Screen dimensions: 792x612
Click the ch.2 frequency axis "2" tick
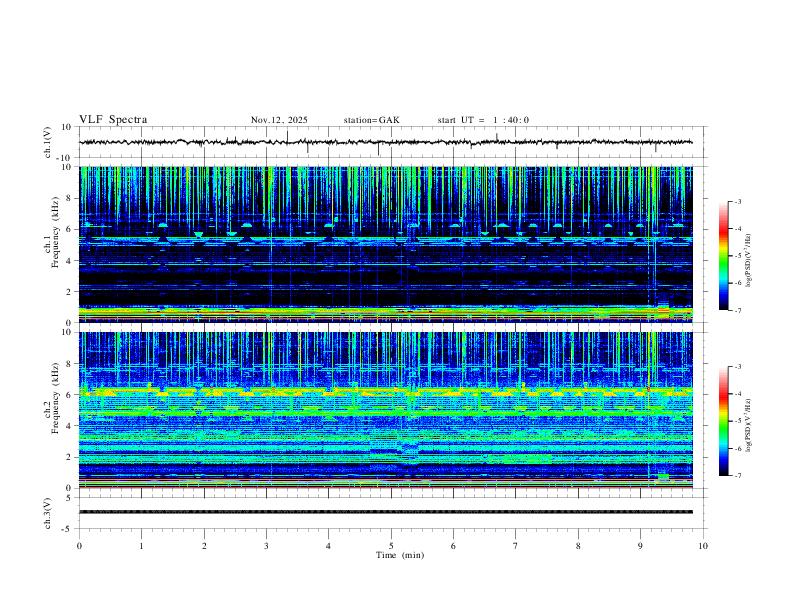point(69,457)
